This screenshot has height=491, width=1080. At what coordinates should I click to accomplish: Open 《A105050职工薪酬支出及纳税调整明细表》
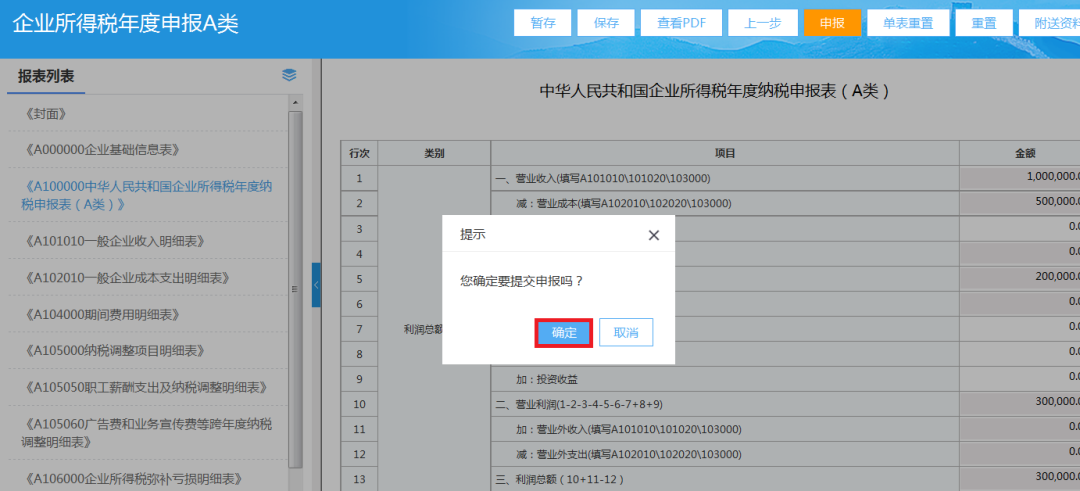coord(146,387)
